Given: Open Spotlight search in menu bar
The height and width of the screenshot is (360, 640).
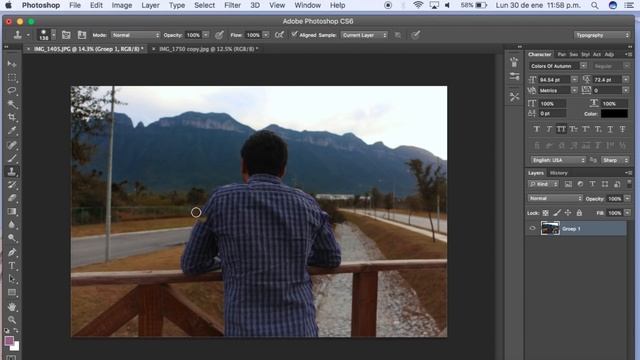Looking at the screenshot, I should tap(595, 5).
